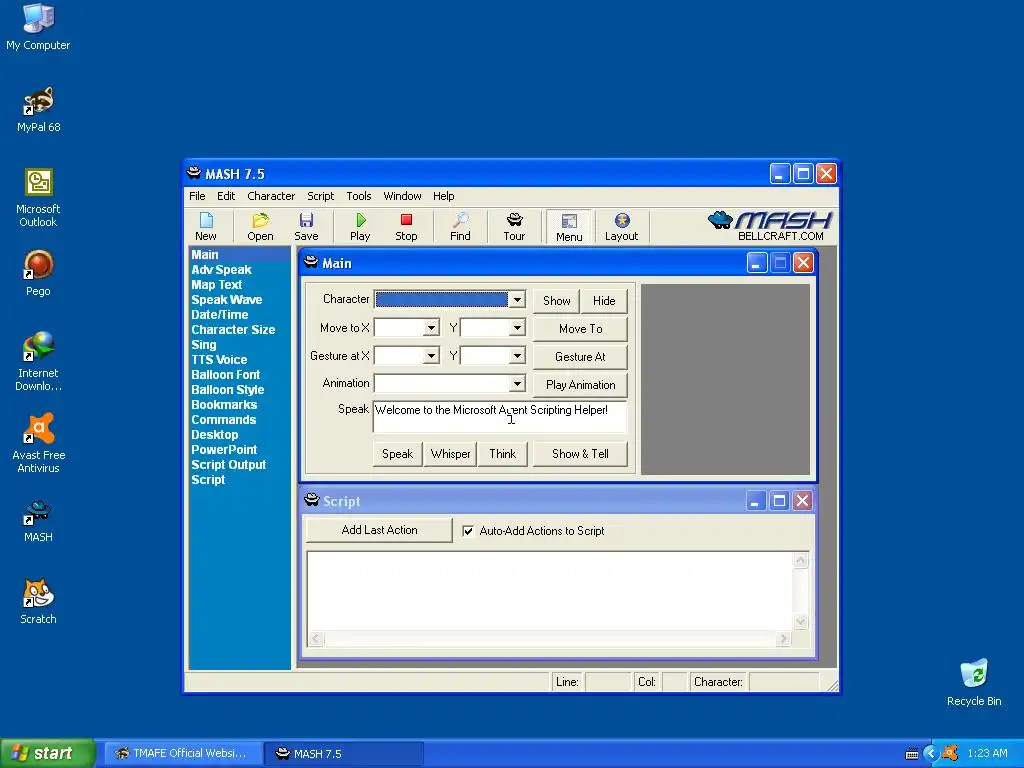Viewport: 1024px width, 768px height.
Task: Click the Think button
Action: [x=503, y=454]
